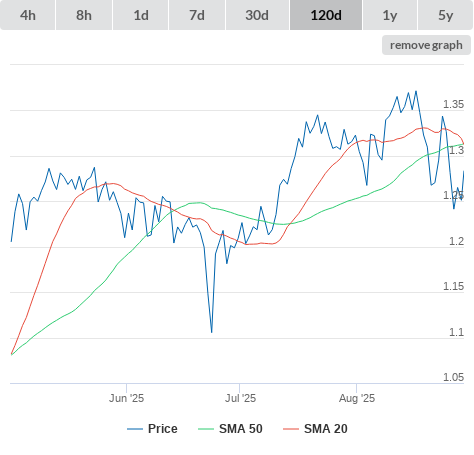This screenshot has height=455, width=474.
Task: Click the Aug '25 axis label
Action: point(357,398)
